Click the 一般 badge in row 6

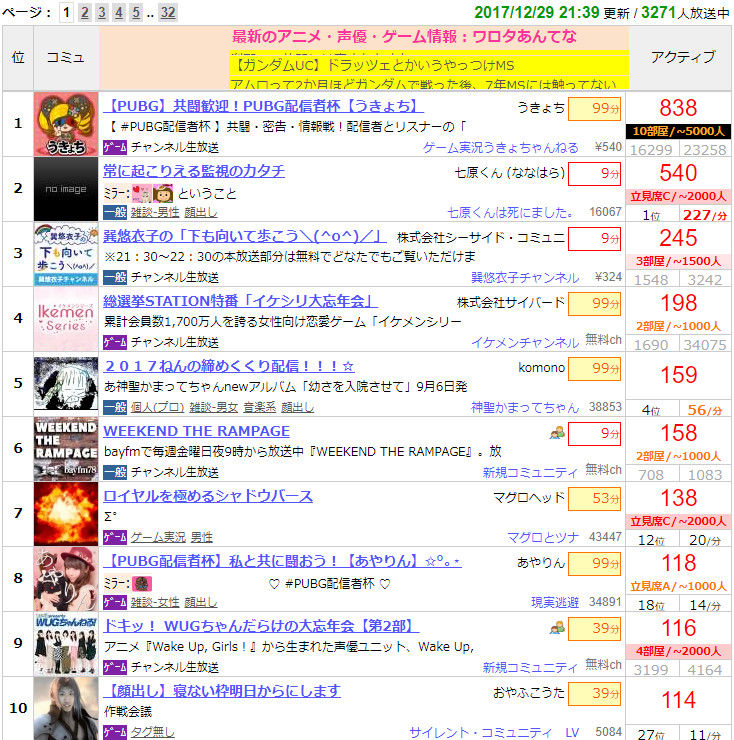click(x=115, y=472)
